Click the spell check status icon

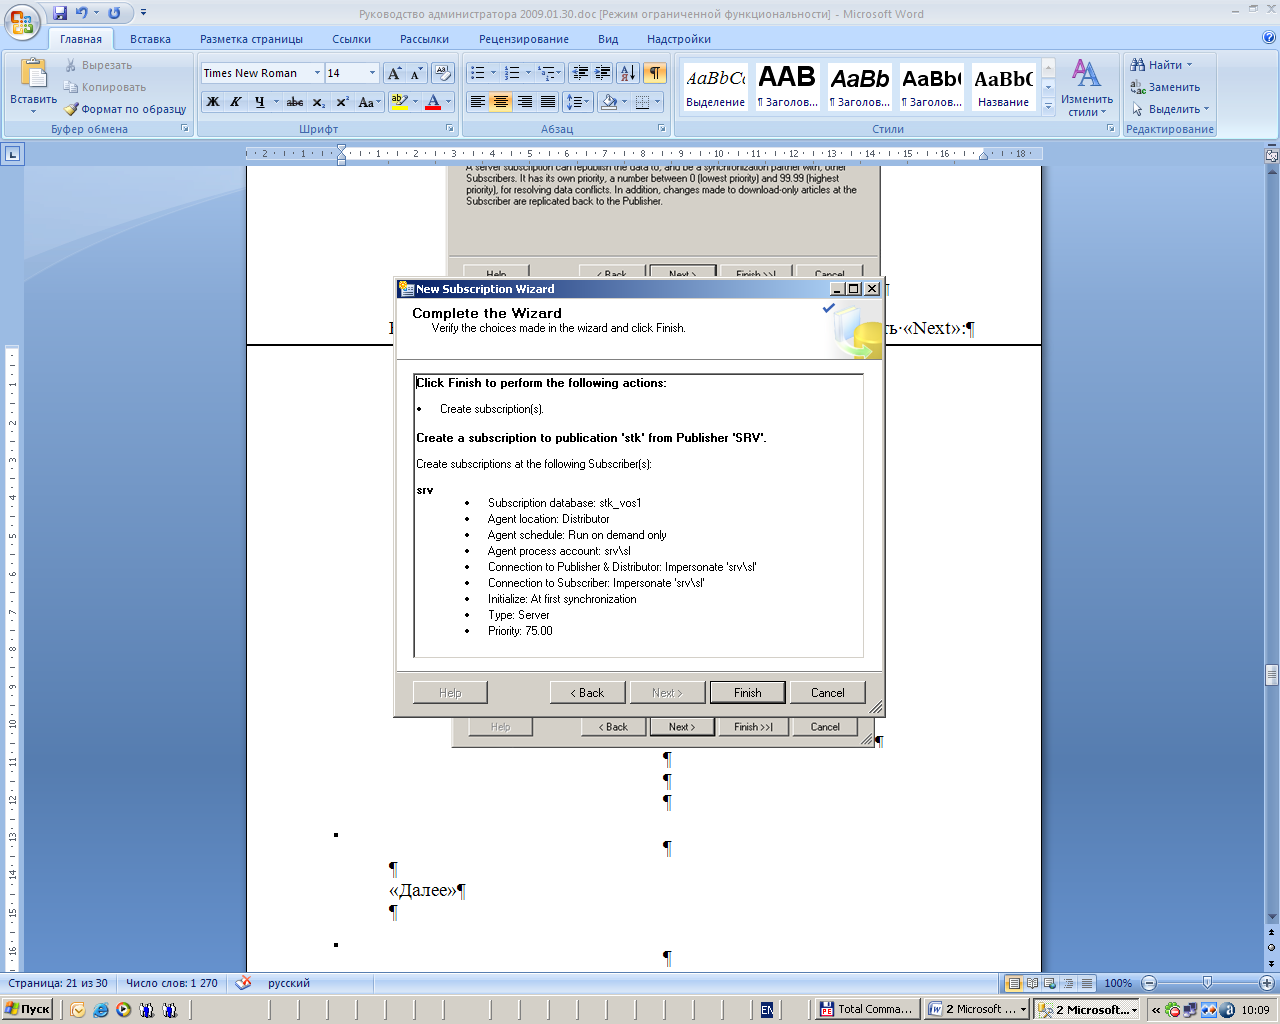243,983
